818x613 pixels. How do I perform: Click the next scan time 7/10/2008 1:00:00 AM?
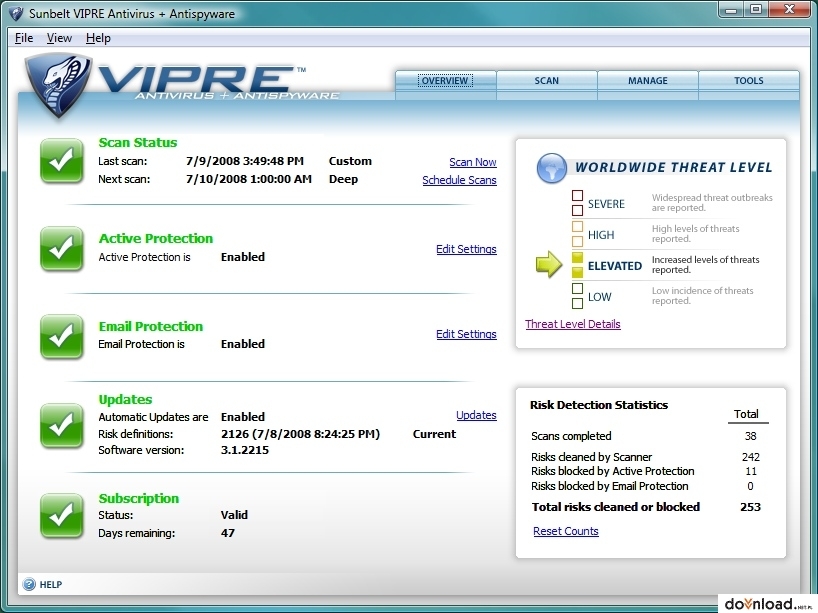click(249, 179)
